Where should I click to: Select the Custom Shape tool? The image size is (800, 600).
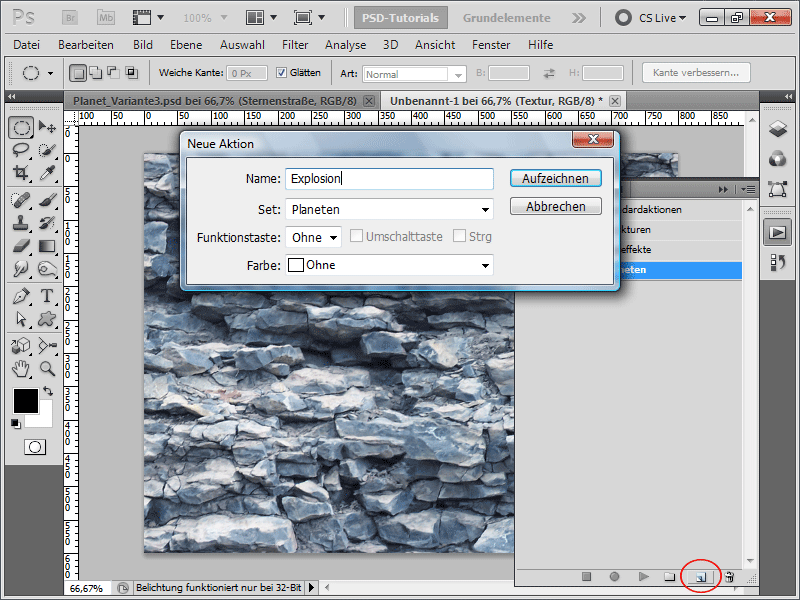click(47, 319)
